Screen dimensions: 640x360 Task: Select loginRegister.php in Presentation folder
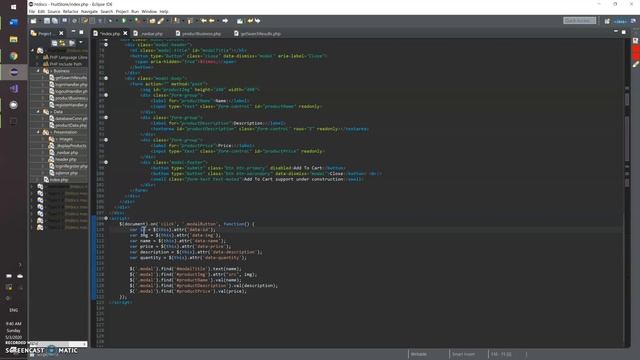click(x=68, y=166)
